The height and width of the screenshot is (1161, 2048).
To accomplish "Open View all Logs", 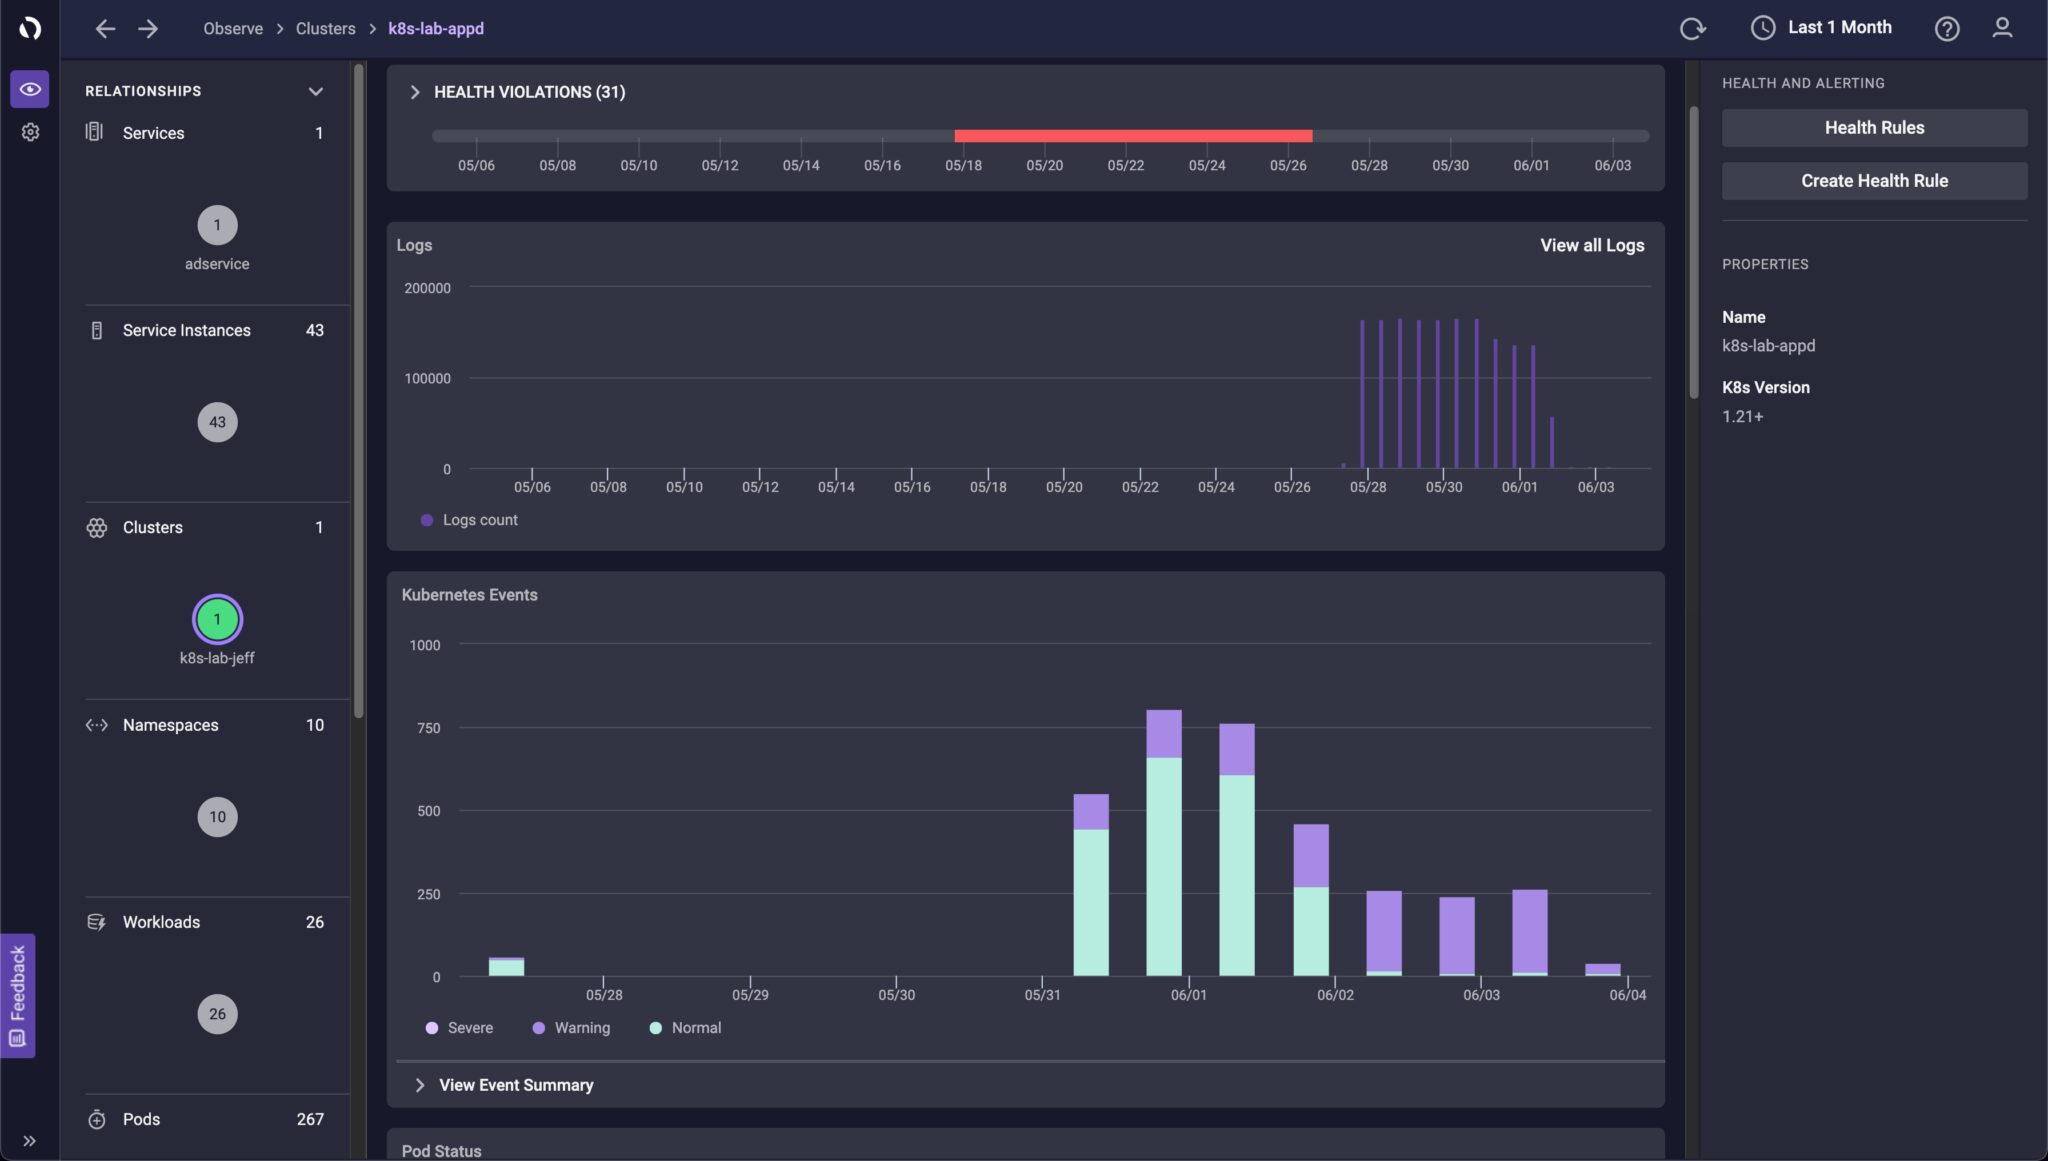I will click(x=1591, y=244).
